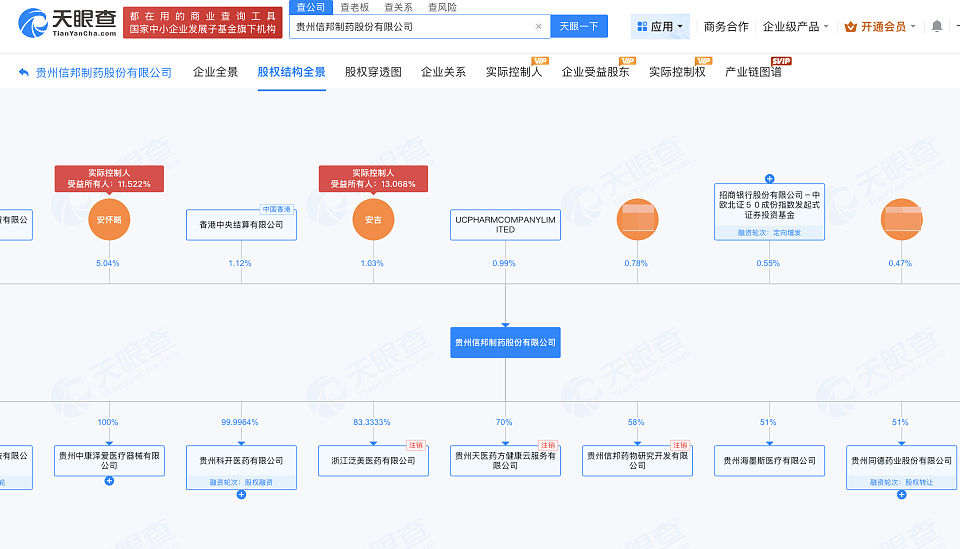
Task: Click the 5.04% shareholding label
Action: tap(108, 263)
